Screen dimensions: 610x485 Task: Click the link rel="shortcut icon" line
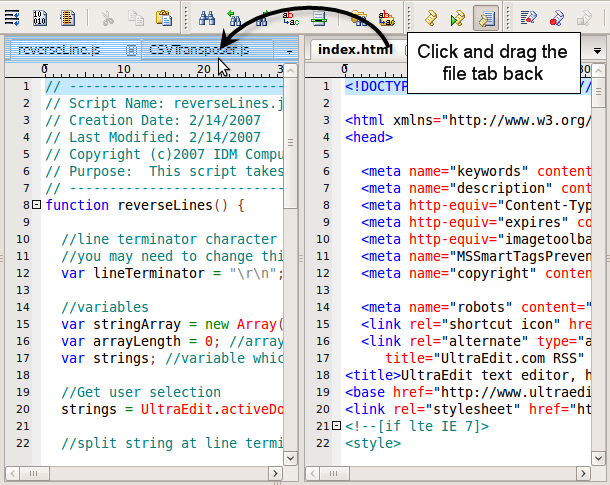point(476,324)
